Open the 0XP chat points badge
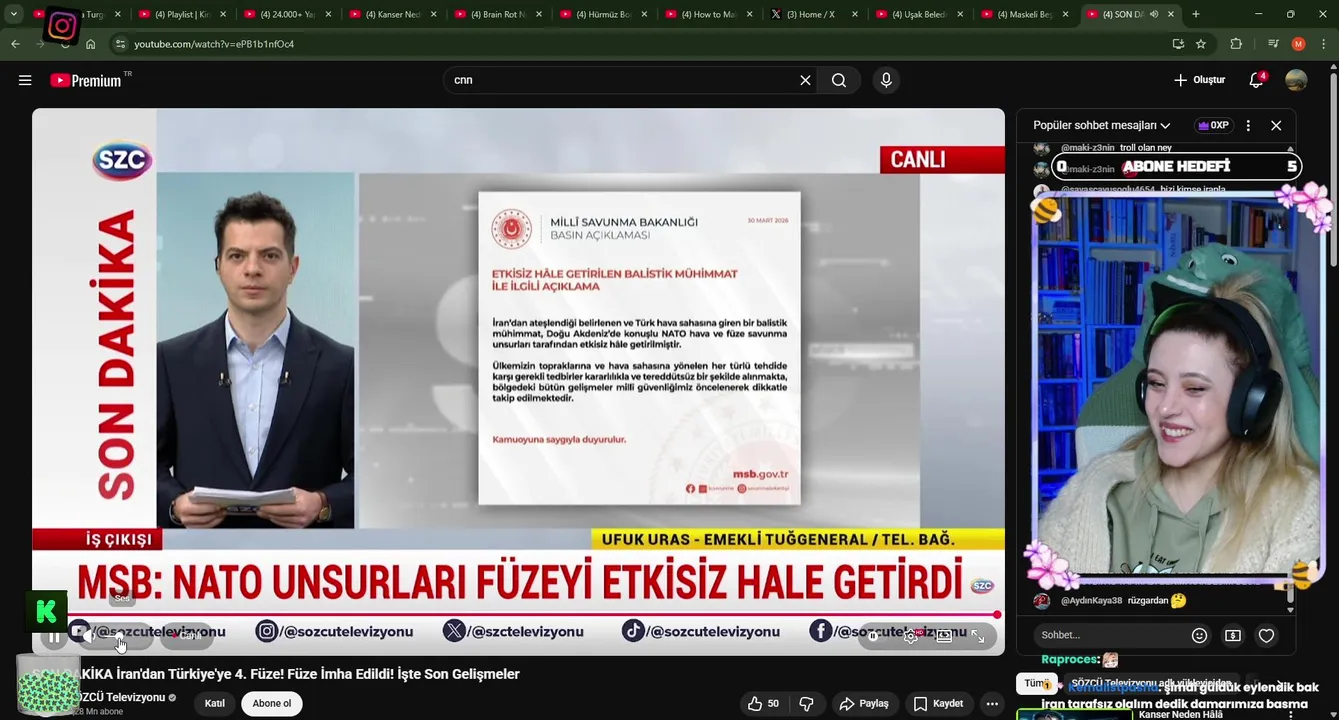Screen dimensions: 1339x720 (x=1213, y=126)
